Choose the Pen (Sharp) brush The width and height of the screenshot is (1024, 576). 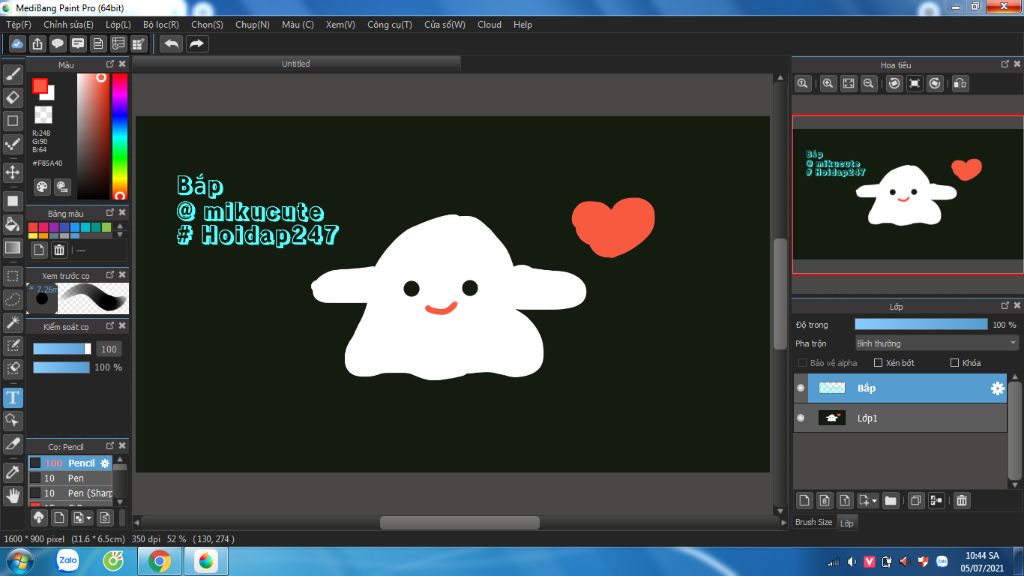71,493
